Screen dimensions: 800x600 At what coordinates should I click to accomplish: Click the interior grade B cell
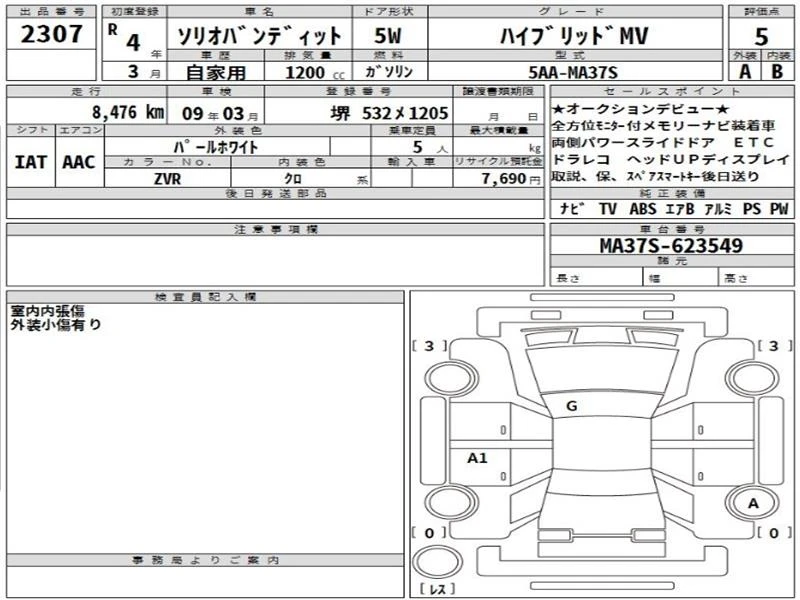pyautogui.click(x=776, y=71)
